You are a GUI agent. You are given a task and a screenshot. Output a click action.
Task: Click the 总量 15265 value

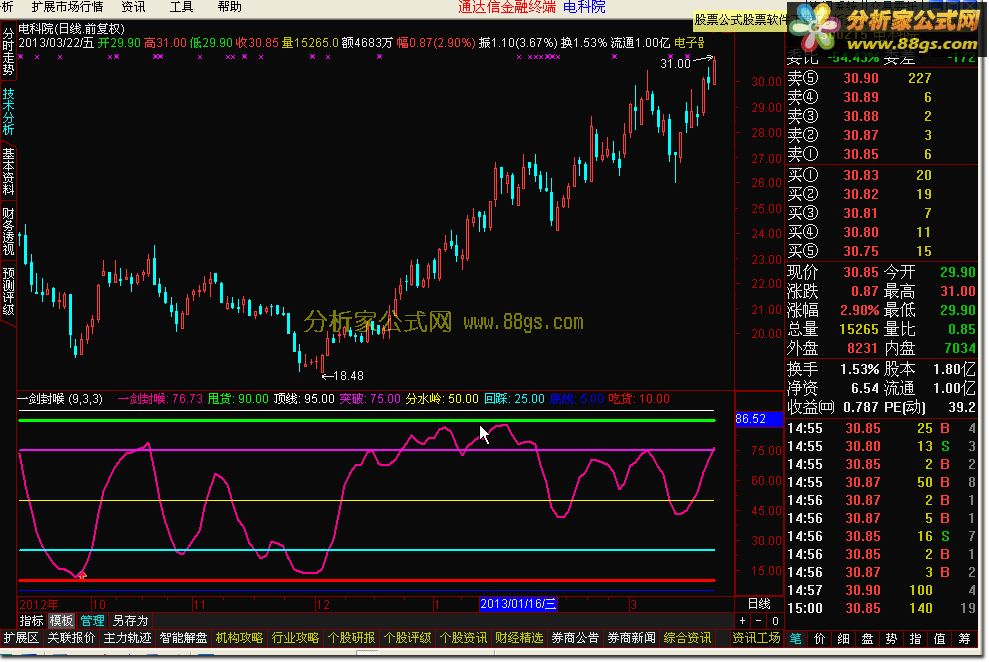[x=859, y=329]
